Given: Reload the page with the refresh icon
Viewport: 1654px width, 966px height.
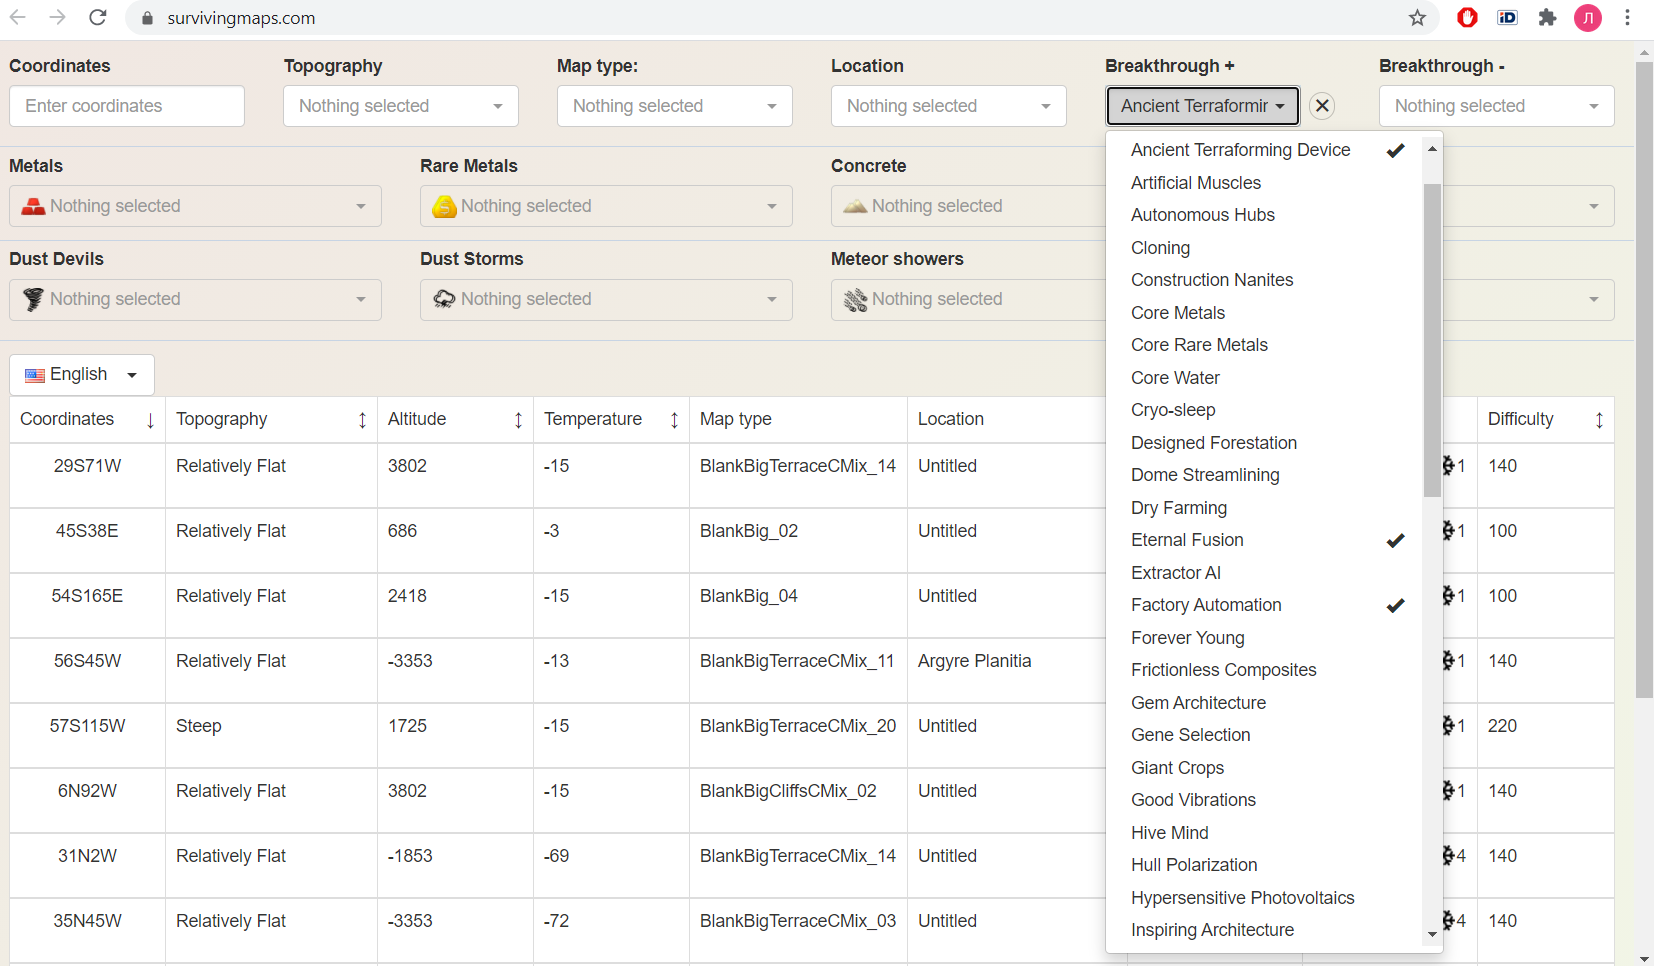Looking at the screenshot, I should coord(97,18).
